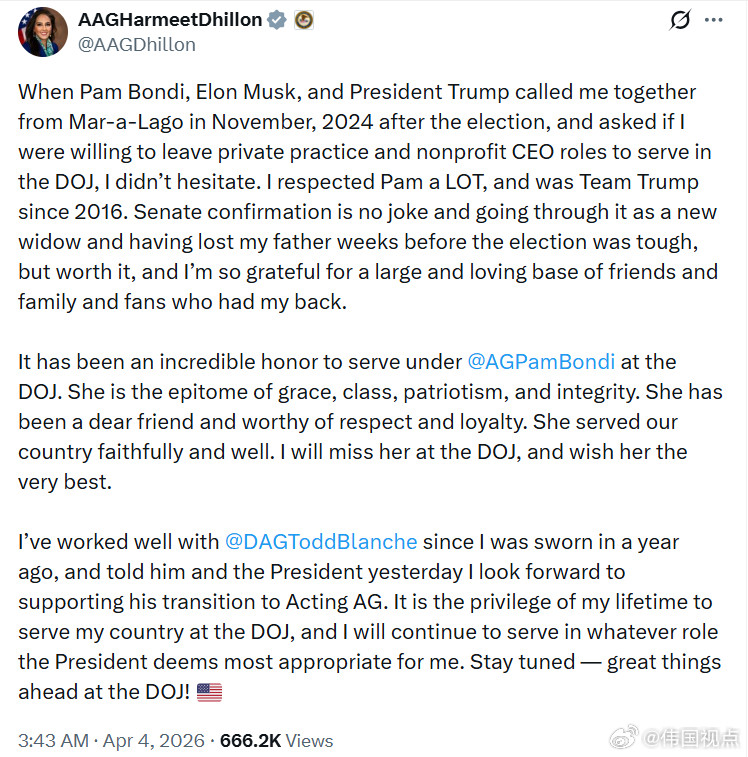This screenshot has height=757, width=748.
Task: Click the government affiliation seal badge
Action: [x=301, y=20]
